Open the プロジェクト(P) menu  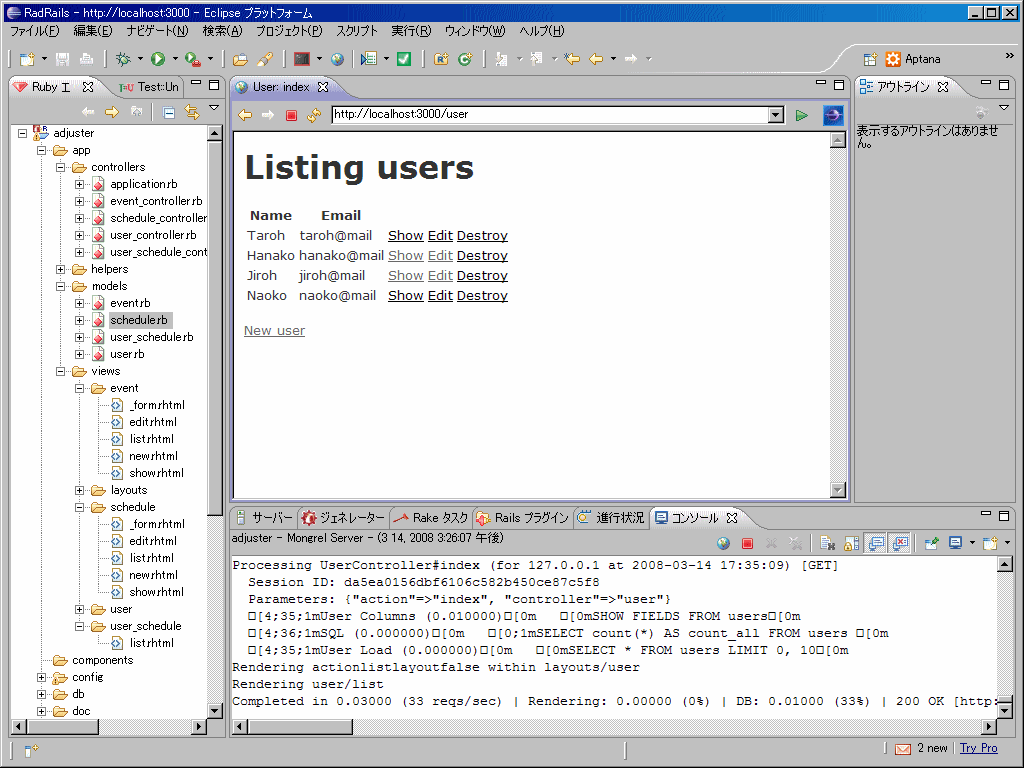(289, 31)
